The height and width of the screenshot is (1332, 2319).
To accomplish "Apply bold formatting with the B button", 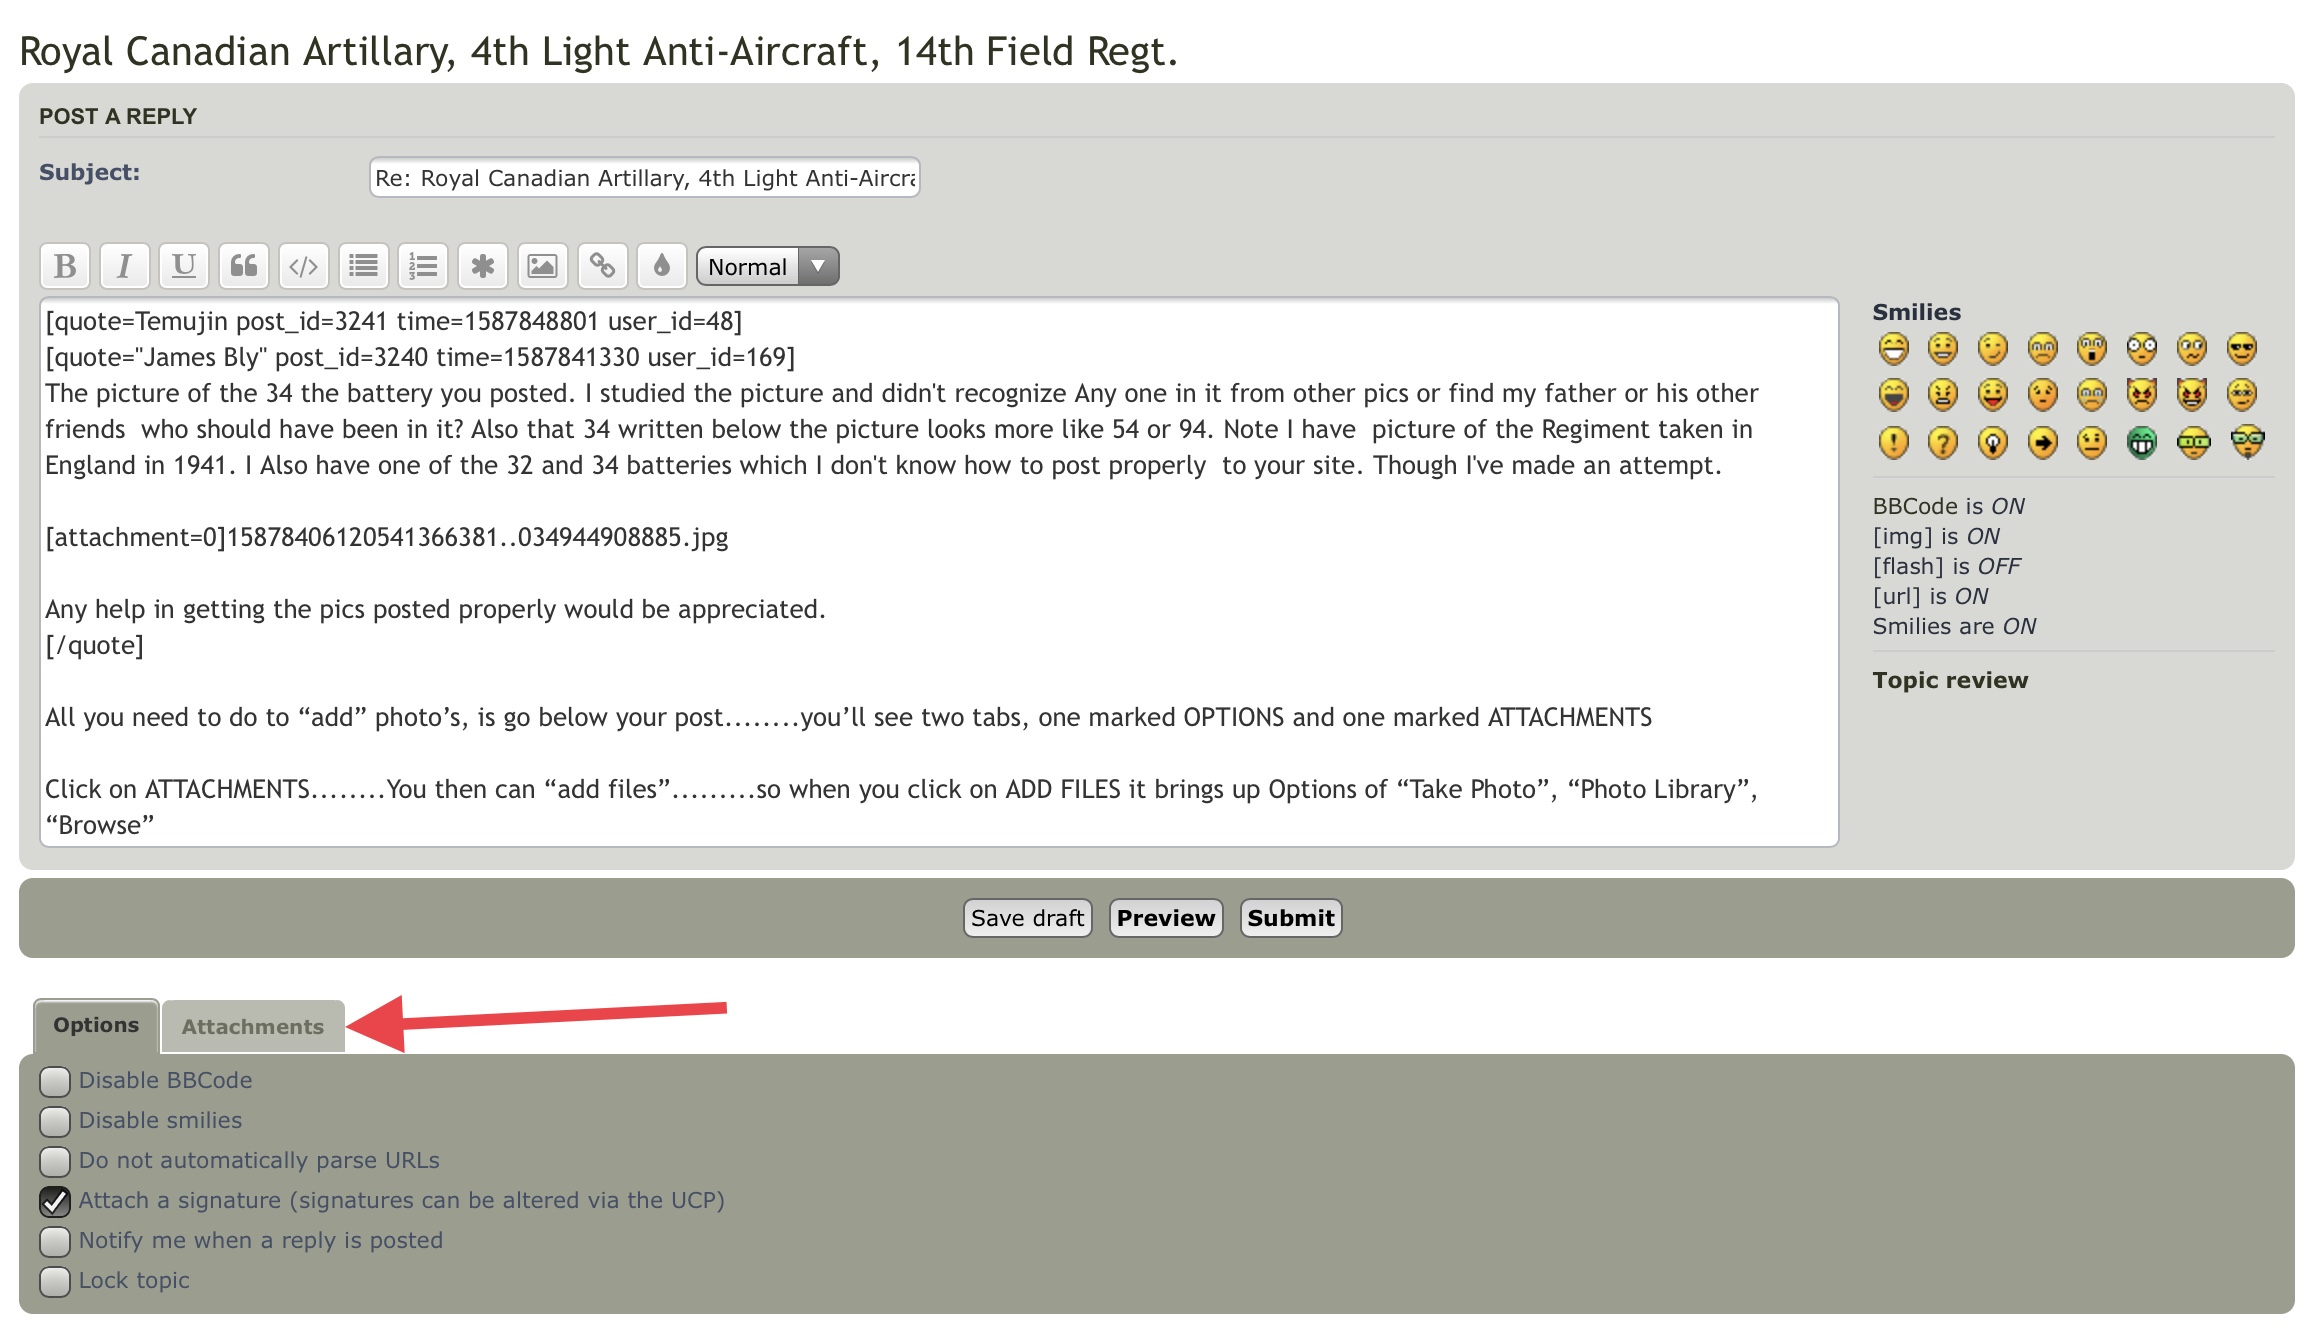I will [65, 266].
